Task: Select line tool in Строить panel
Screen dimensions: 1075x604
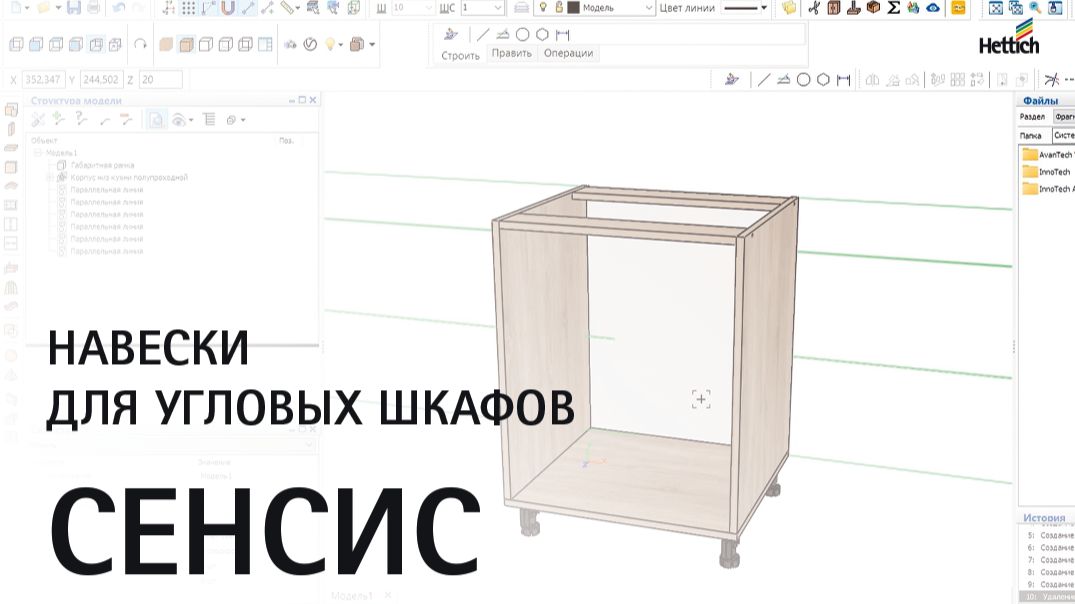Action: (x=483, y=34)
